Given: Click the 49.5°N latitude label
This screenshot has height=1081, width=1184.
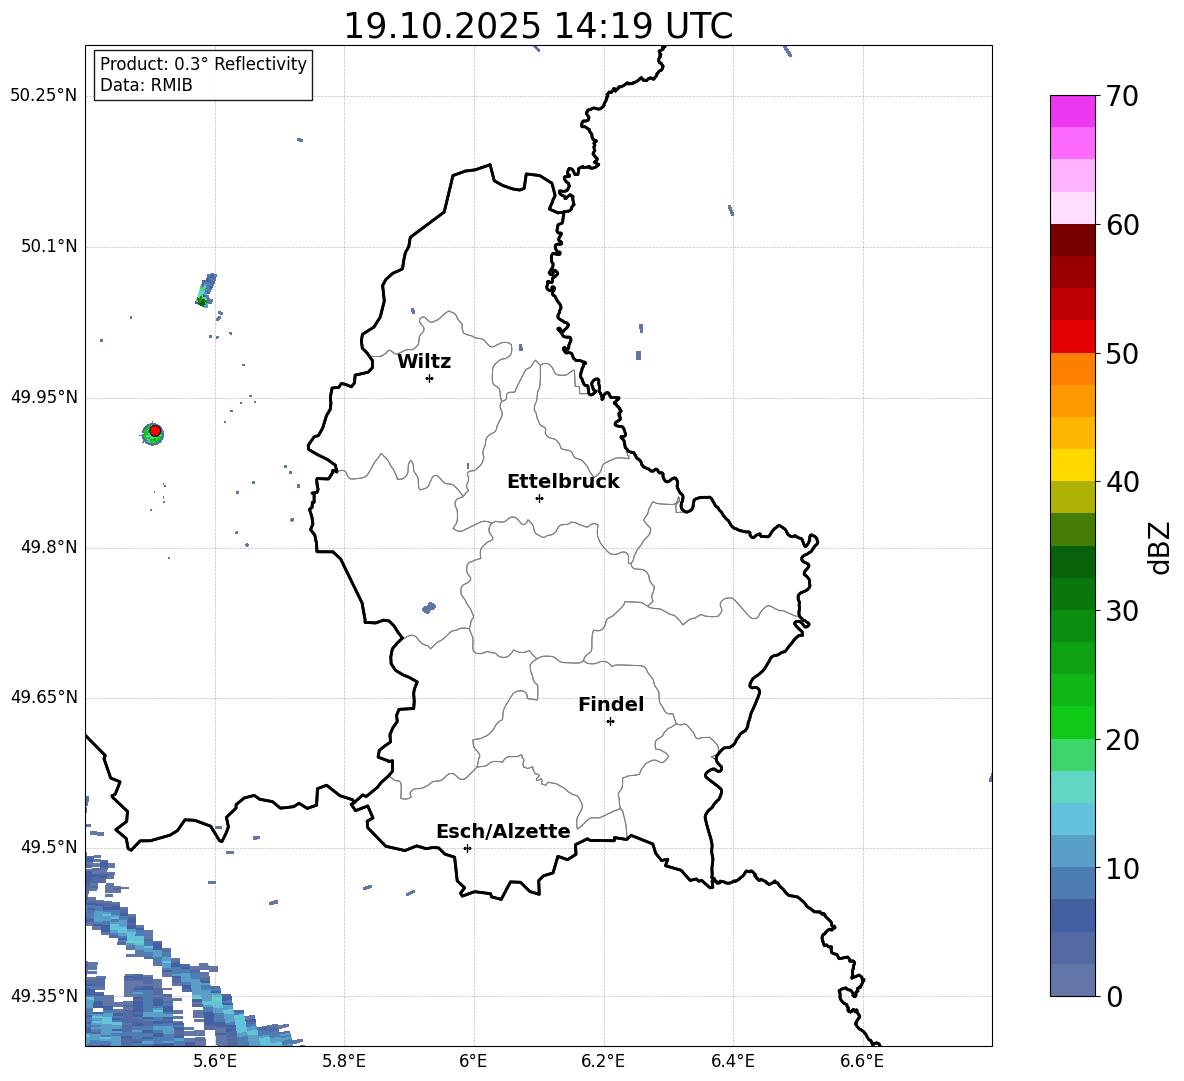Looking at the screenshot, I should [x=49, y=847].
